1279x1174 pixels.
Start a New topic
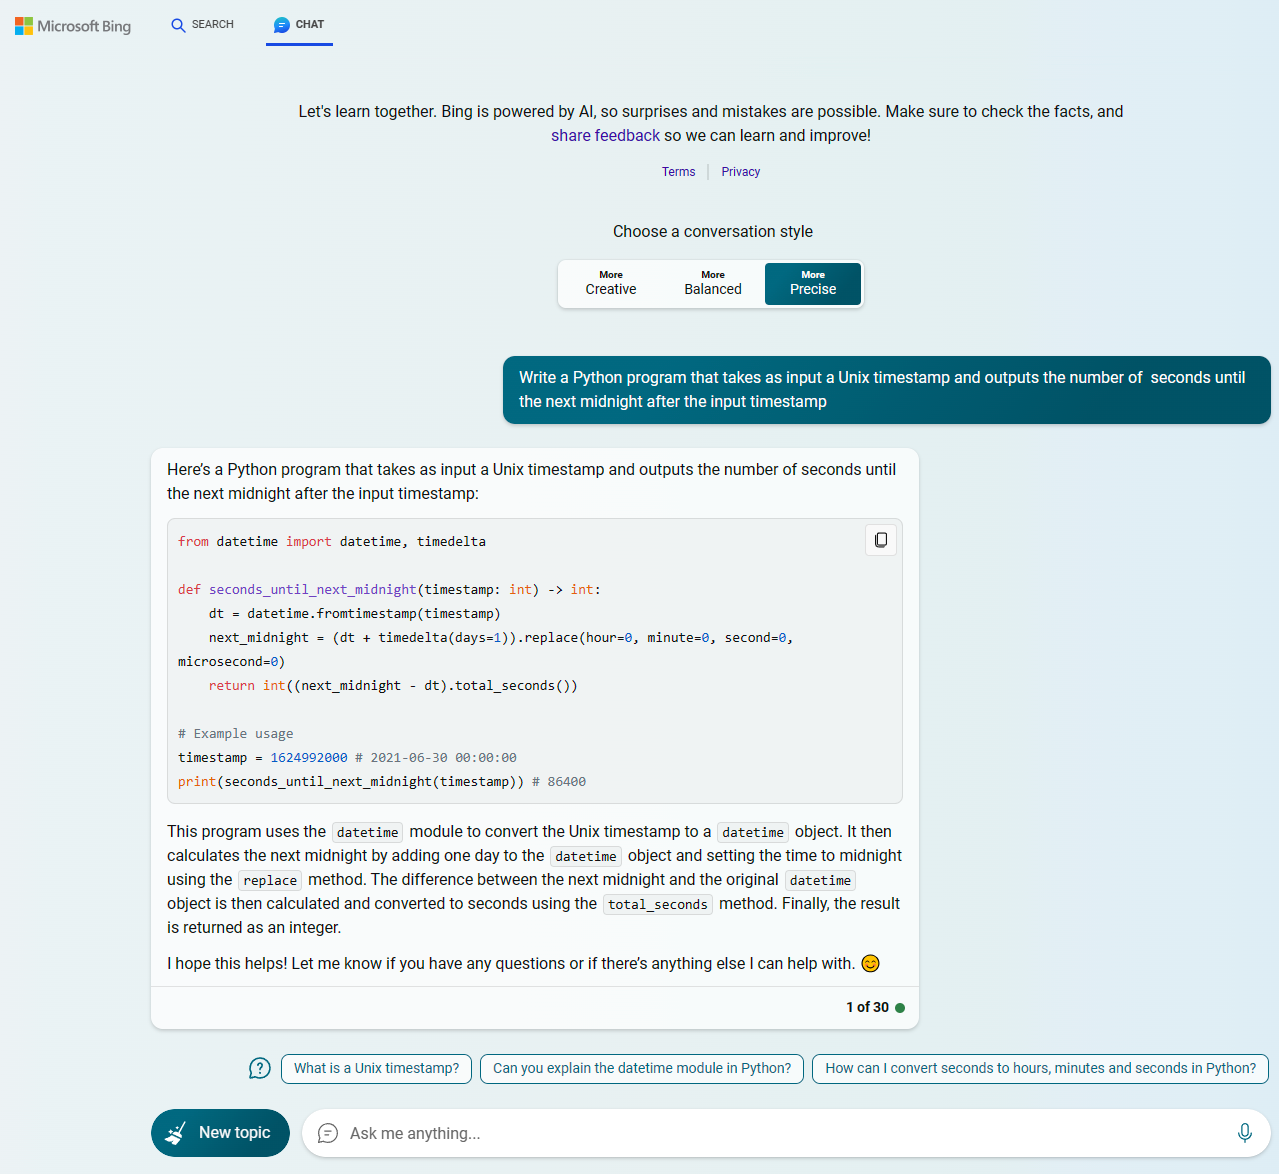(x=220, y=1133)
